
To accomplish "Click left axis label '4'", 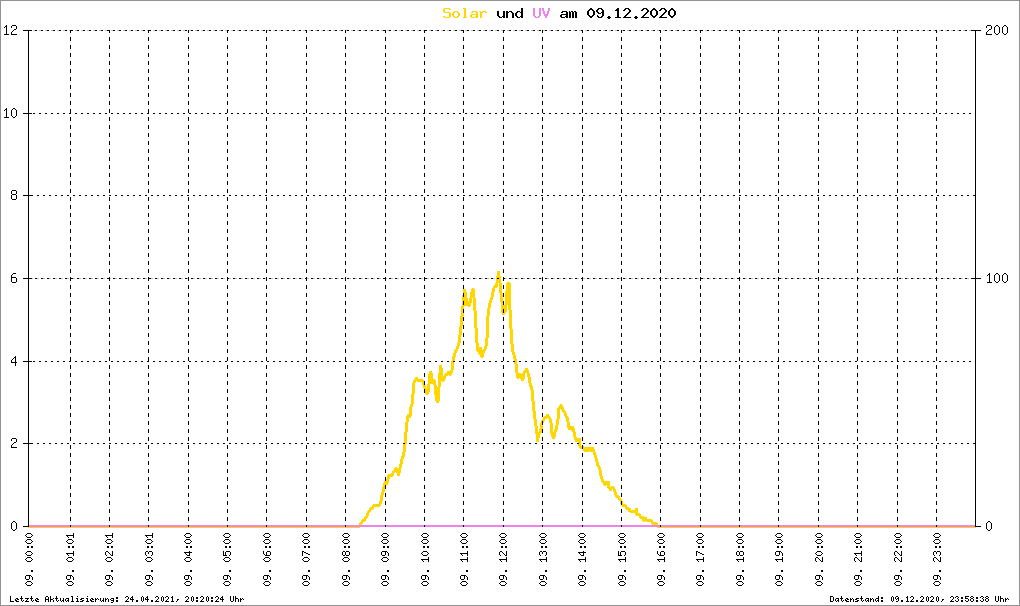I will [x=14, y=361].
